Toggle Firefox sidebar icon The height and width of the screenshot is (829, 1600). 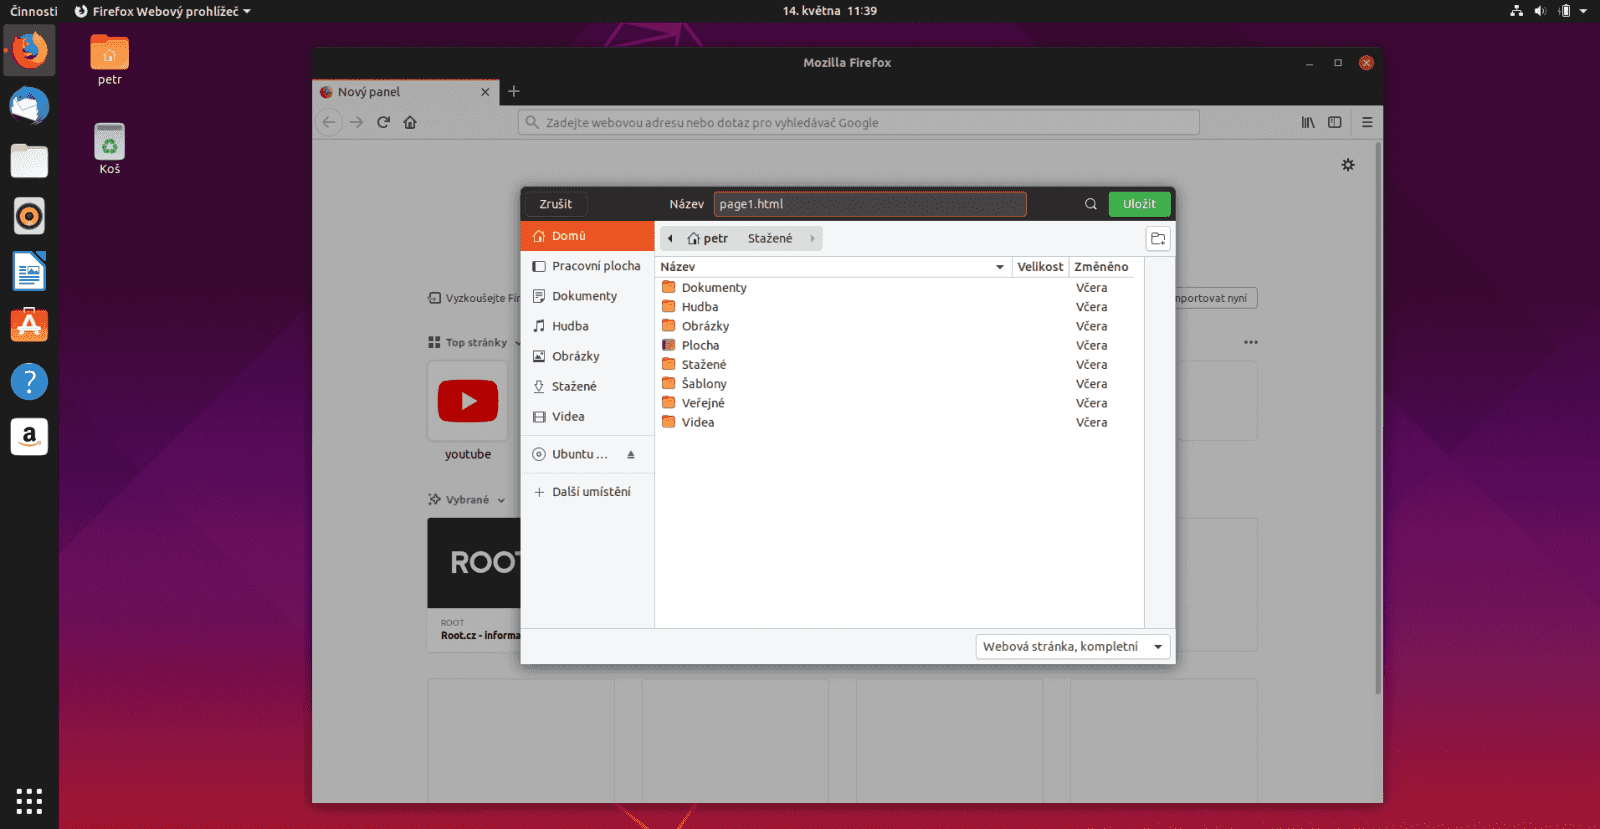1334,122
